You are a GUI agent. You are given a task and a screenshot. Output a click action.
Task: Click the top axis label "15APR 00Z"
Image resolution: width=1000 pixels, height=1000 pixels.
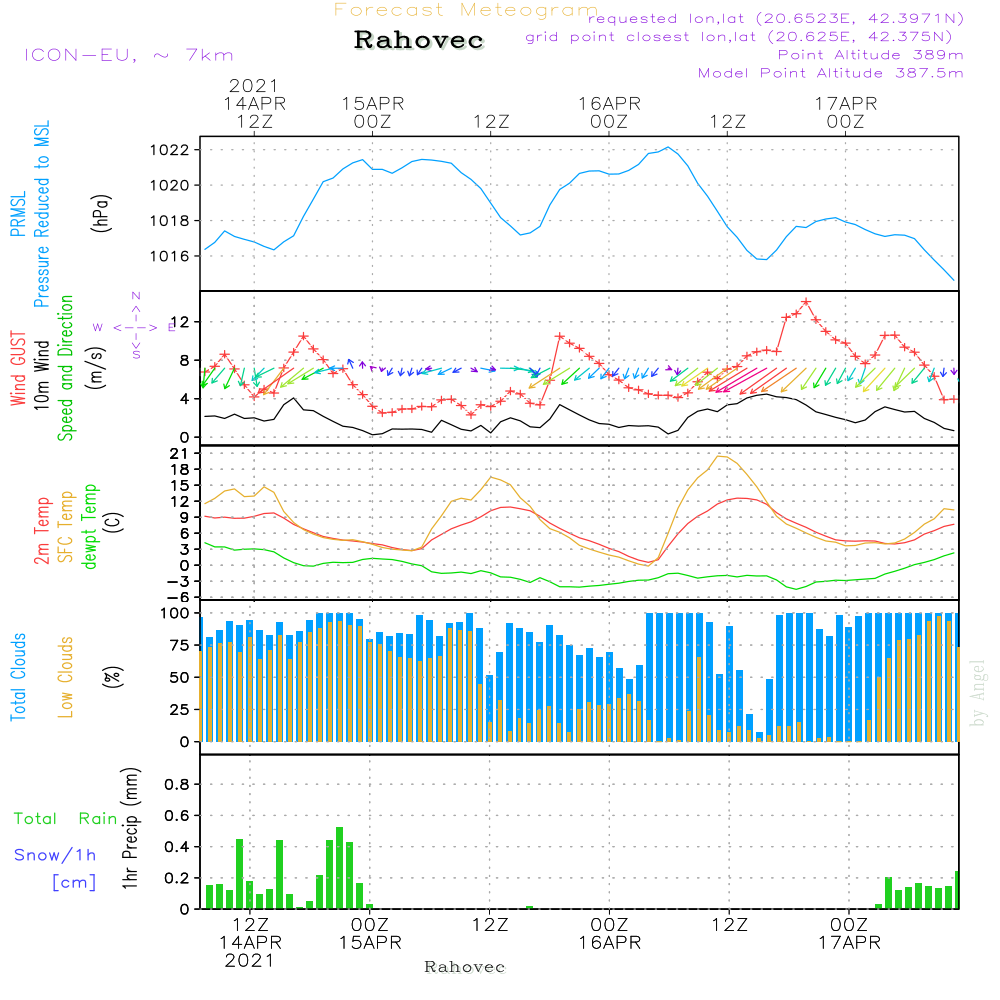tap(372, 112)
